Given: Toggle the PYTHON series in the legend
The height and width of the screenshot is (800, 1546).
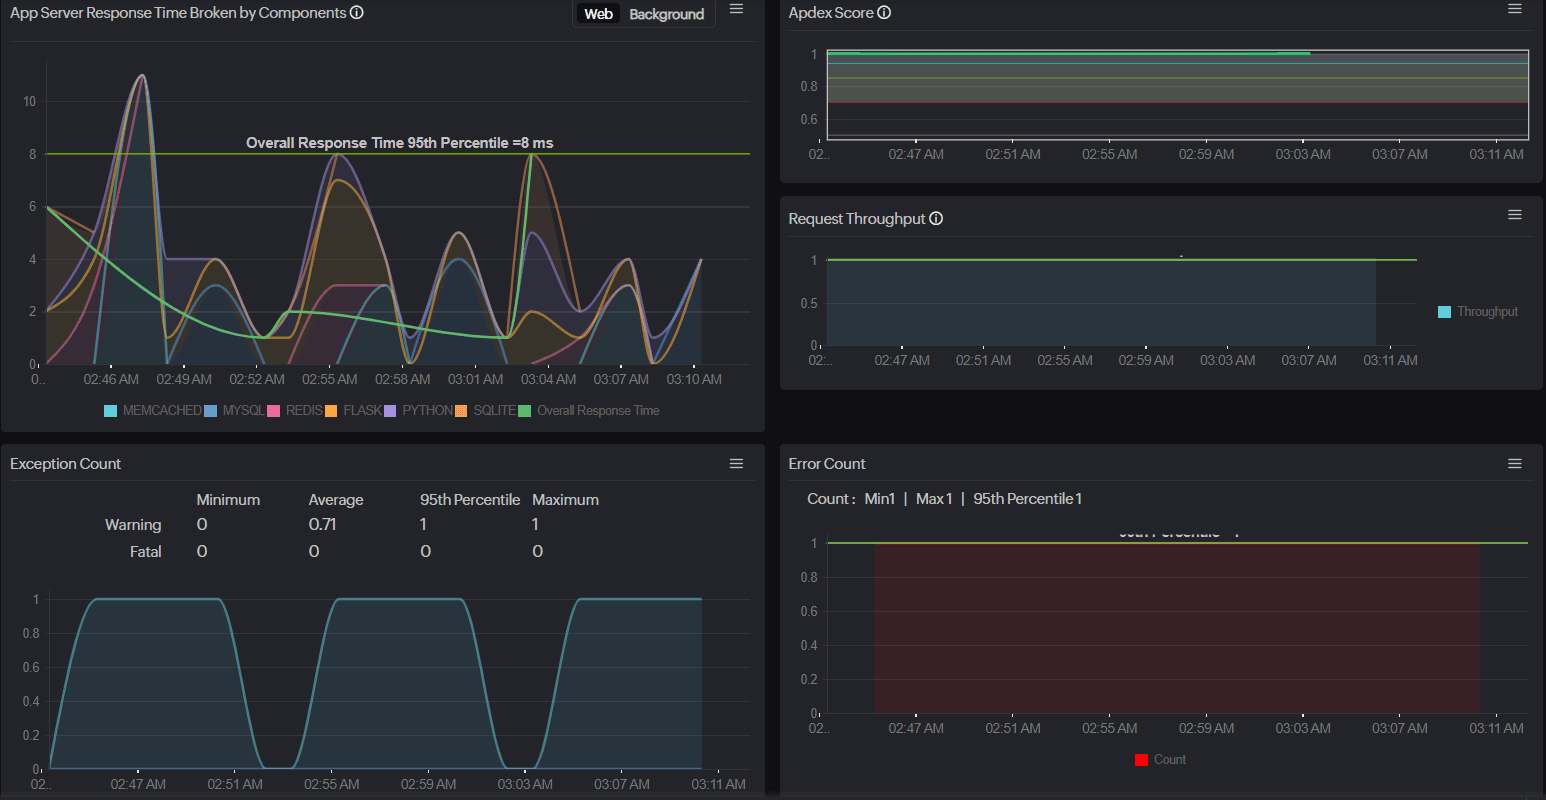Looking at the screenshot, I should (x=427, y=410).
